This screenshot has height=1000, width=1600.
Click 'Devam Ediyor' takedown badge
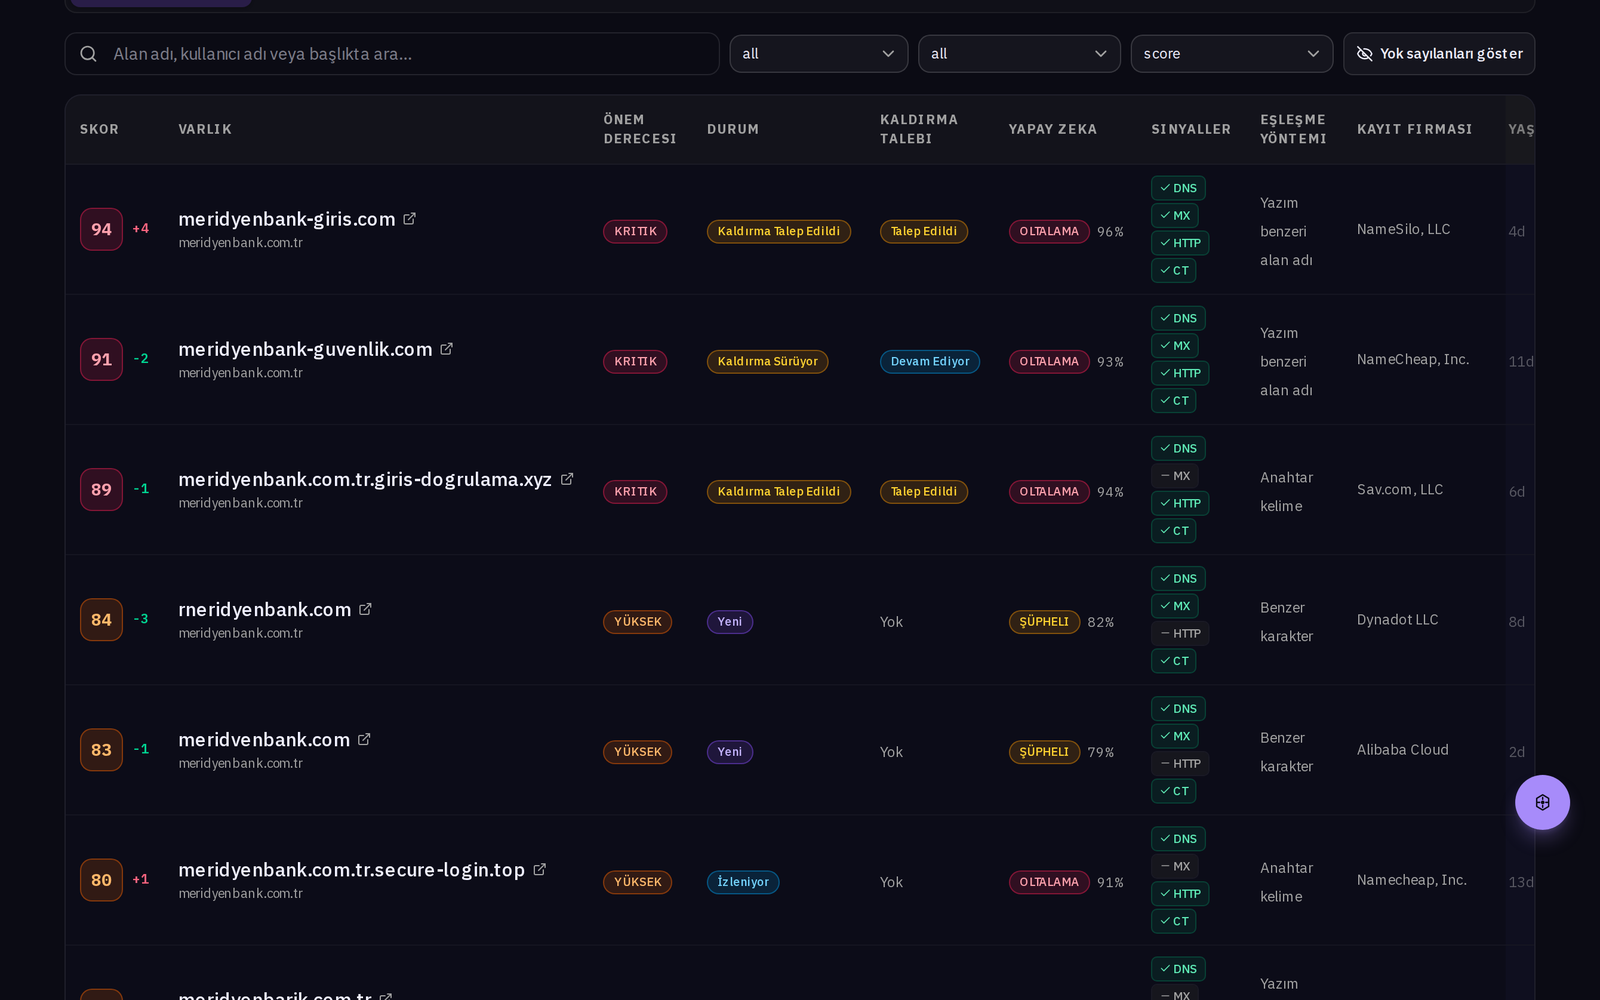[930, 361]
